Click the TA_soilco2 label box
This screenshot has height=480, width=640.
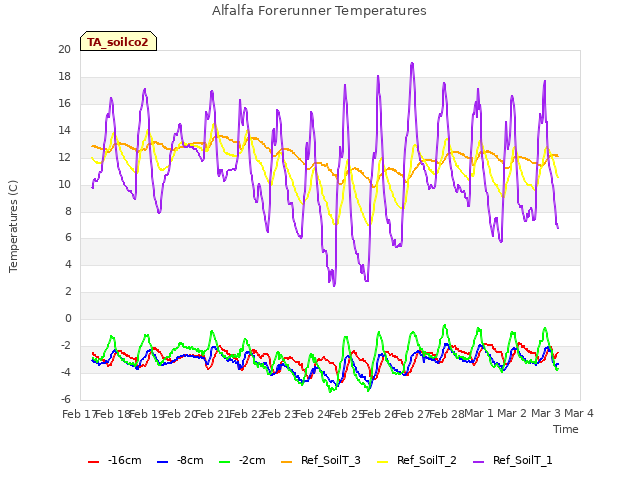pos(118,41)
